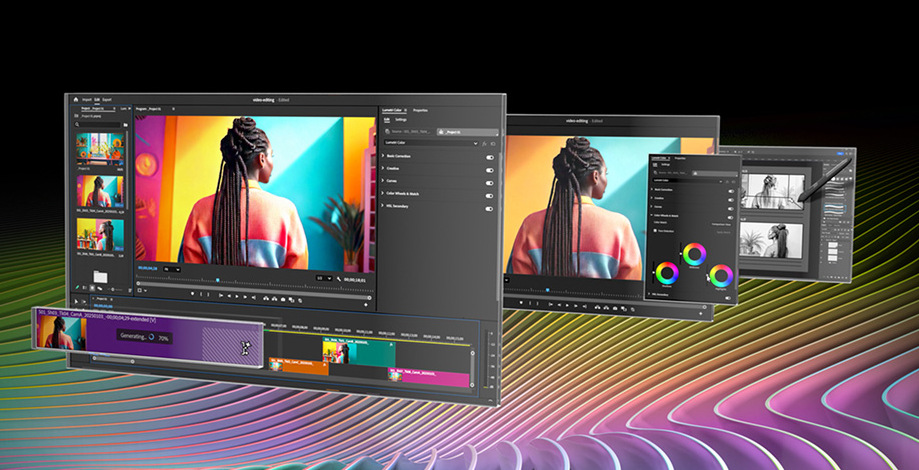The image size is (919, 470).
Task: Step forward one frame in main monitor
Action: (x=245, y=297)
